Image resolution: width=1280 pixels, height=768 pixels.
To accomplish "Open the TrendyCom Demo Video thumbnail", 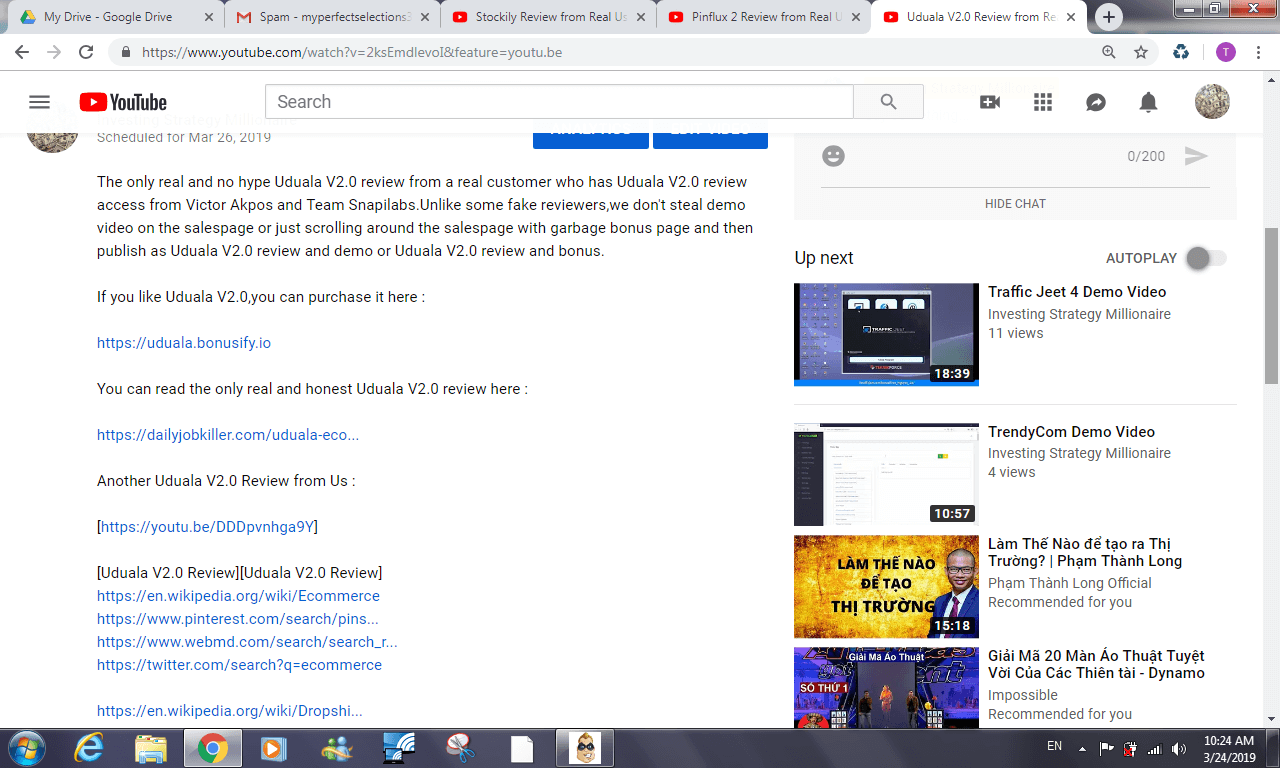I will pyautogui.click(x=886, y=474).
